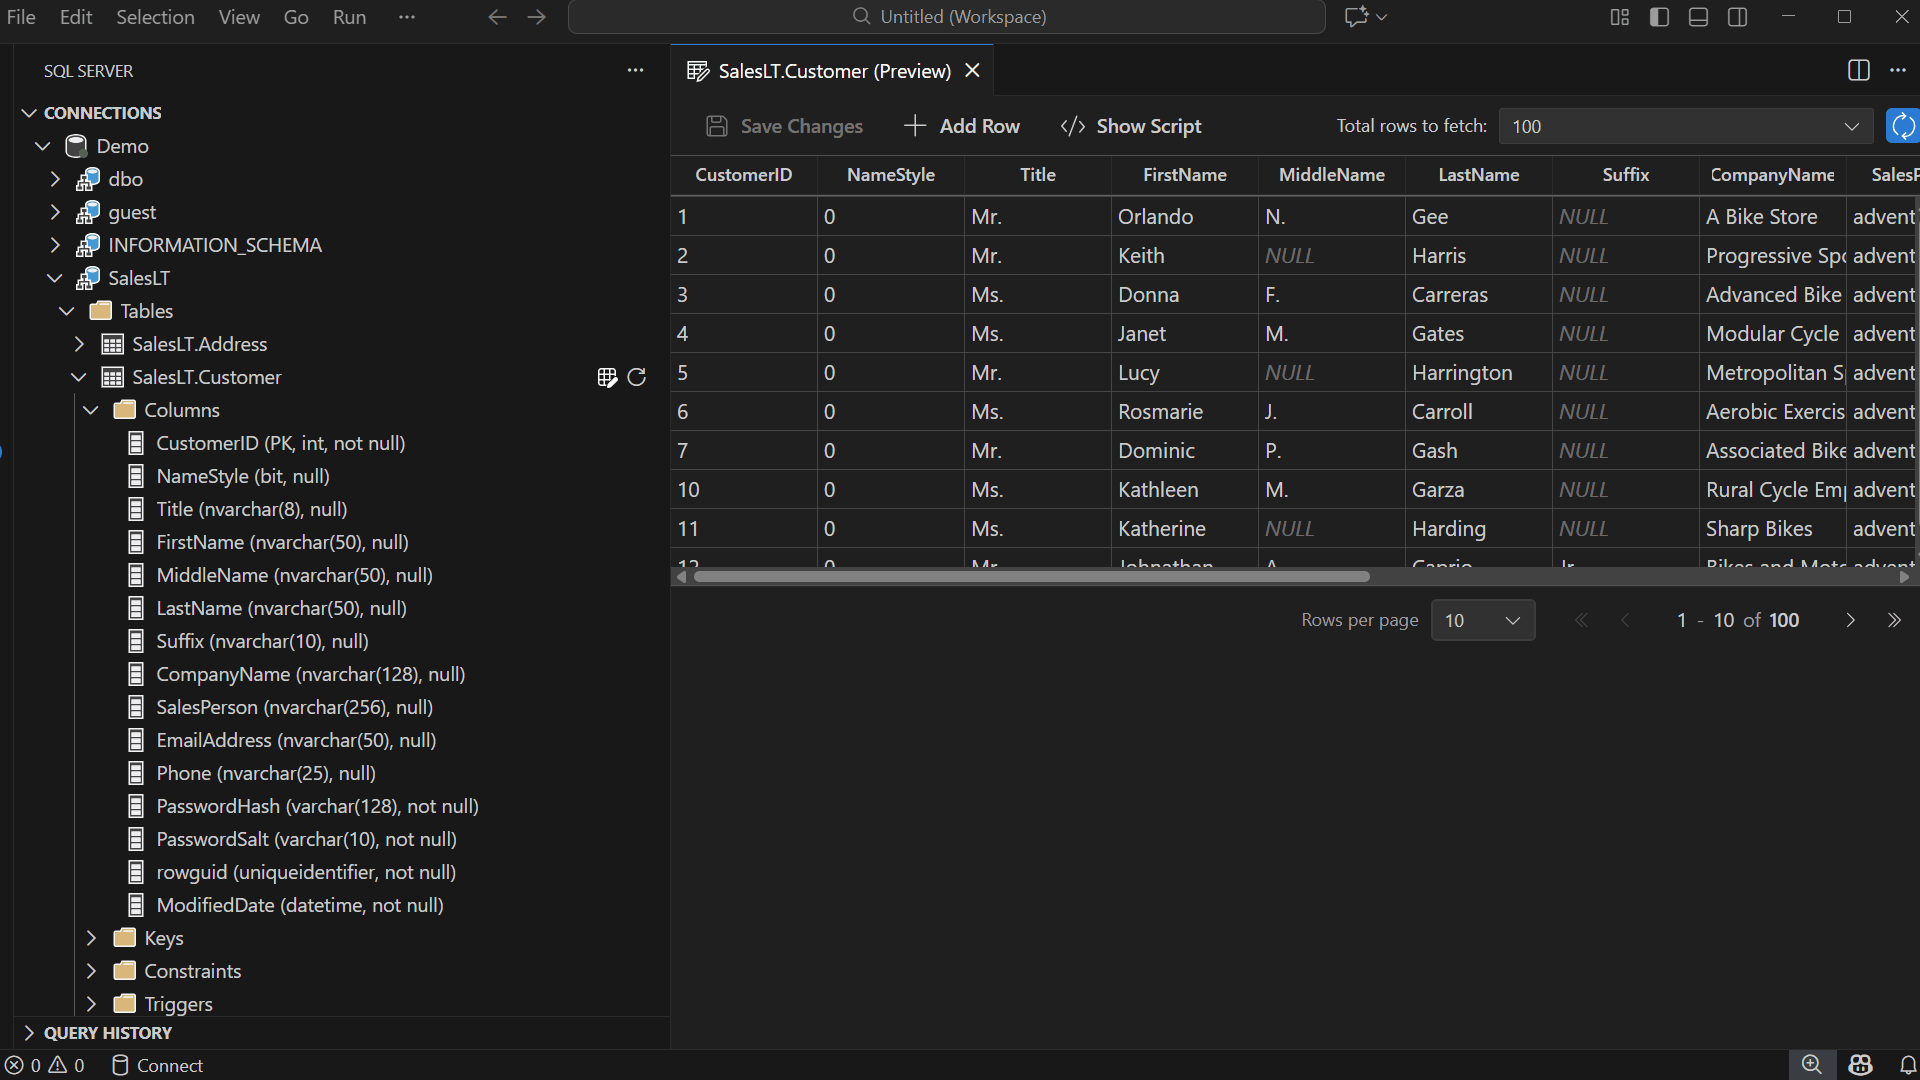Open the Selection menu
The image size is (1920, 1080).
click(x=155, y=17)
